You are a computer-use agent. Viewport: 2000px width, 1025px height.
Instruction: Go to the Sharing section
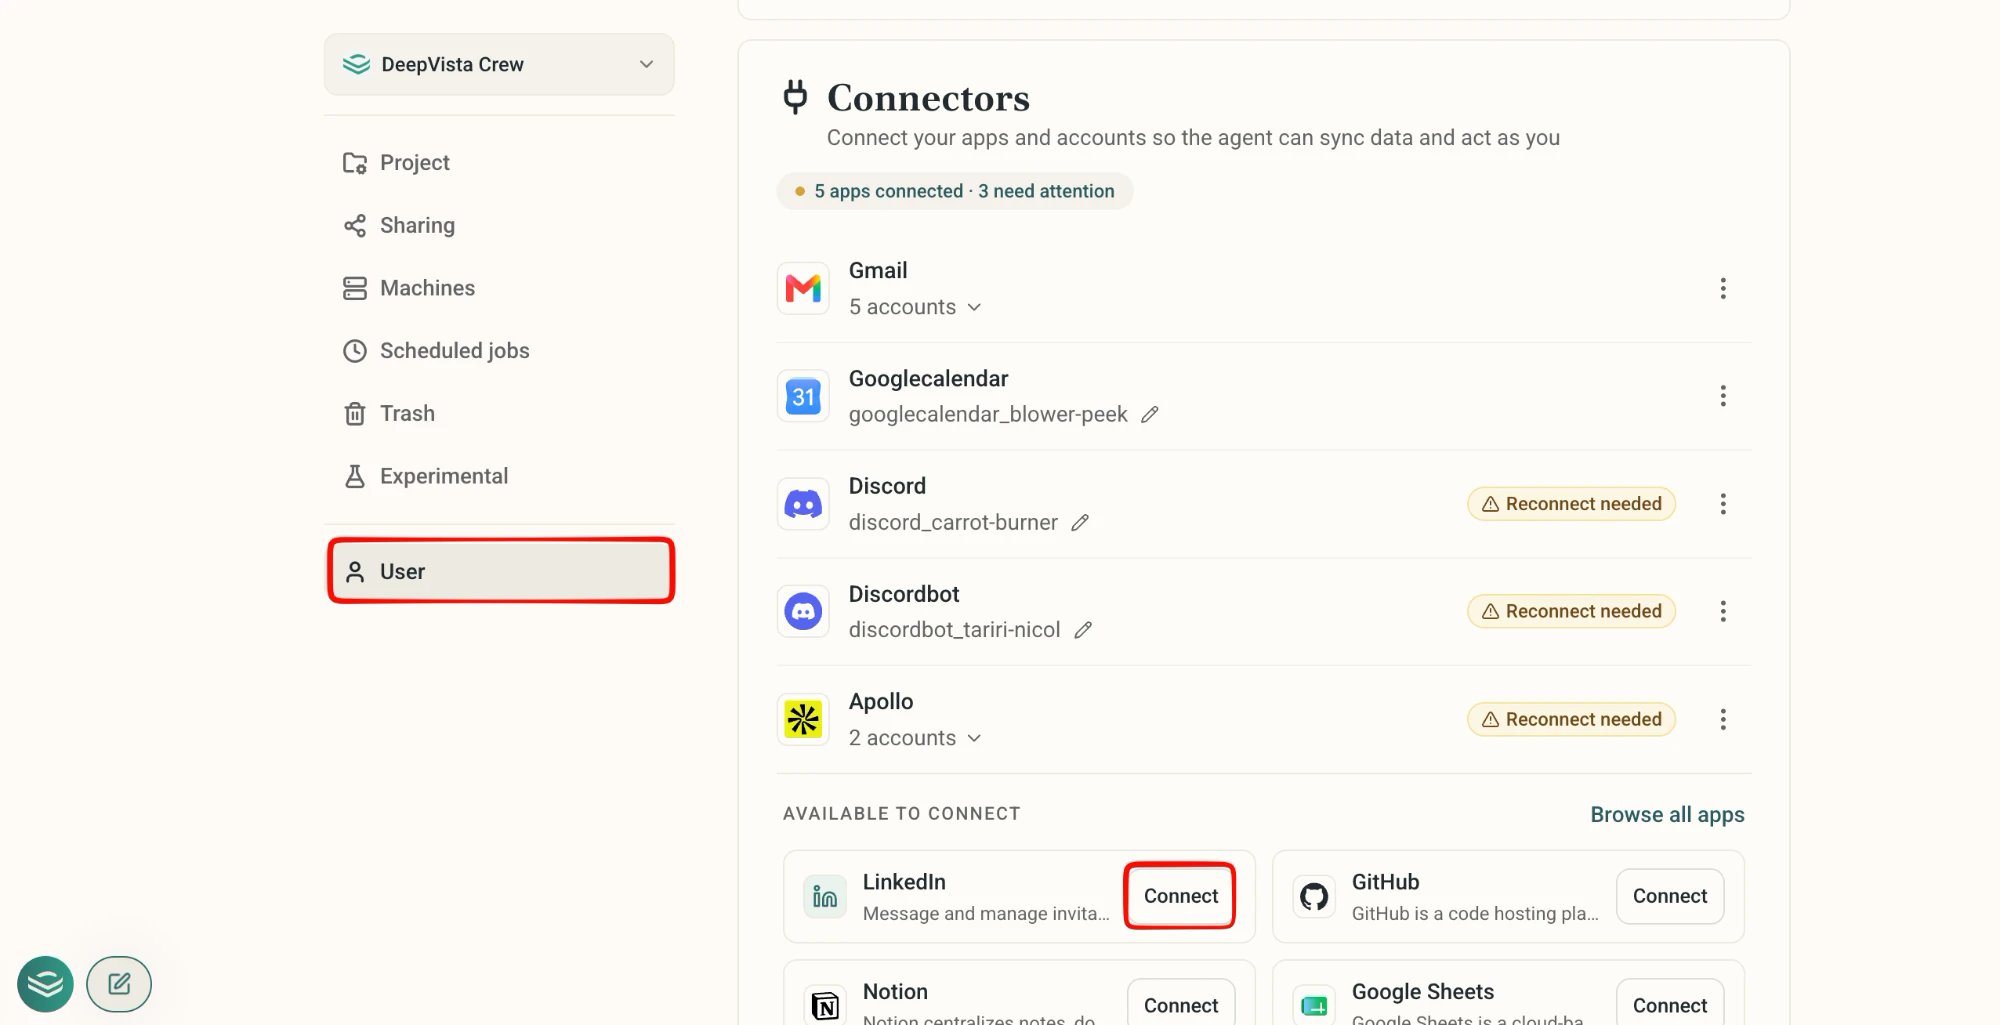(x=499, y=225)
